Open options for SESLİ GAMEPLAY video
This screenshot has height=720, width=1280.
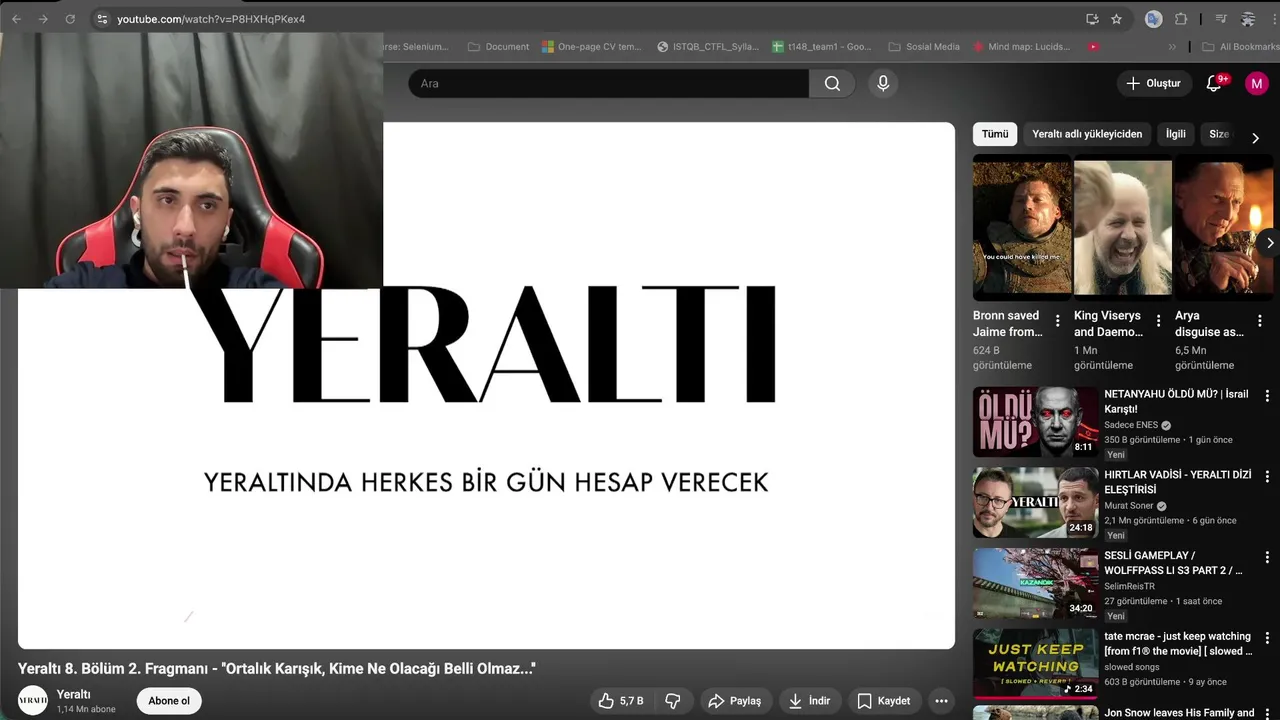click(x=1267, y=558)
